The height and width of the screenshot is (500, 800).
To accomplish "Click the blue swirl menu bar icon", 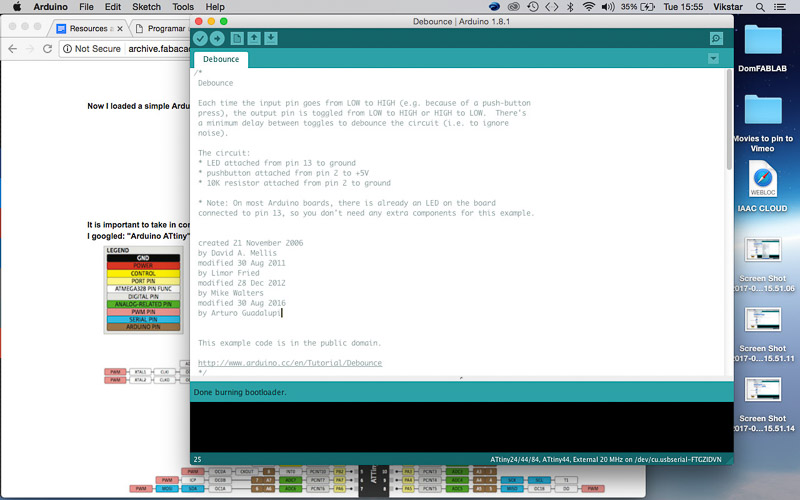I will (494, 7).
